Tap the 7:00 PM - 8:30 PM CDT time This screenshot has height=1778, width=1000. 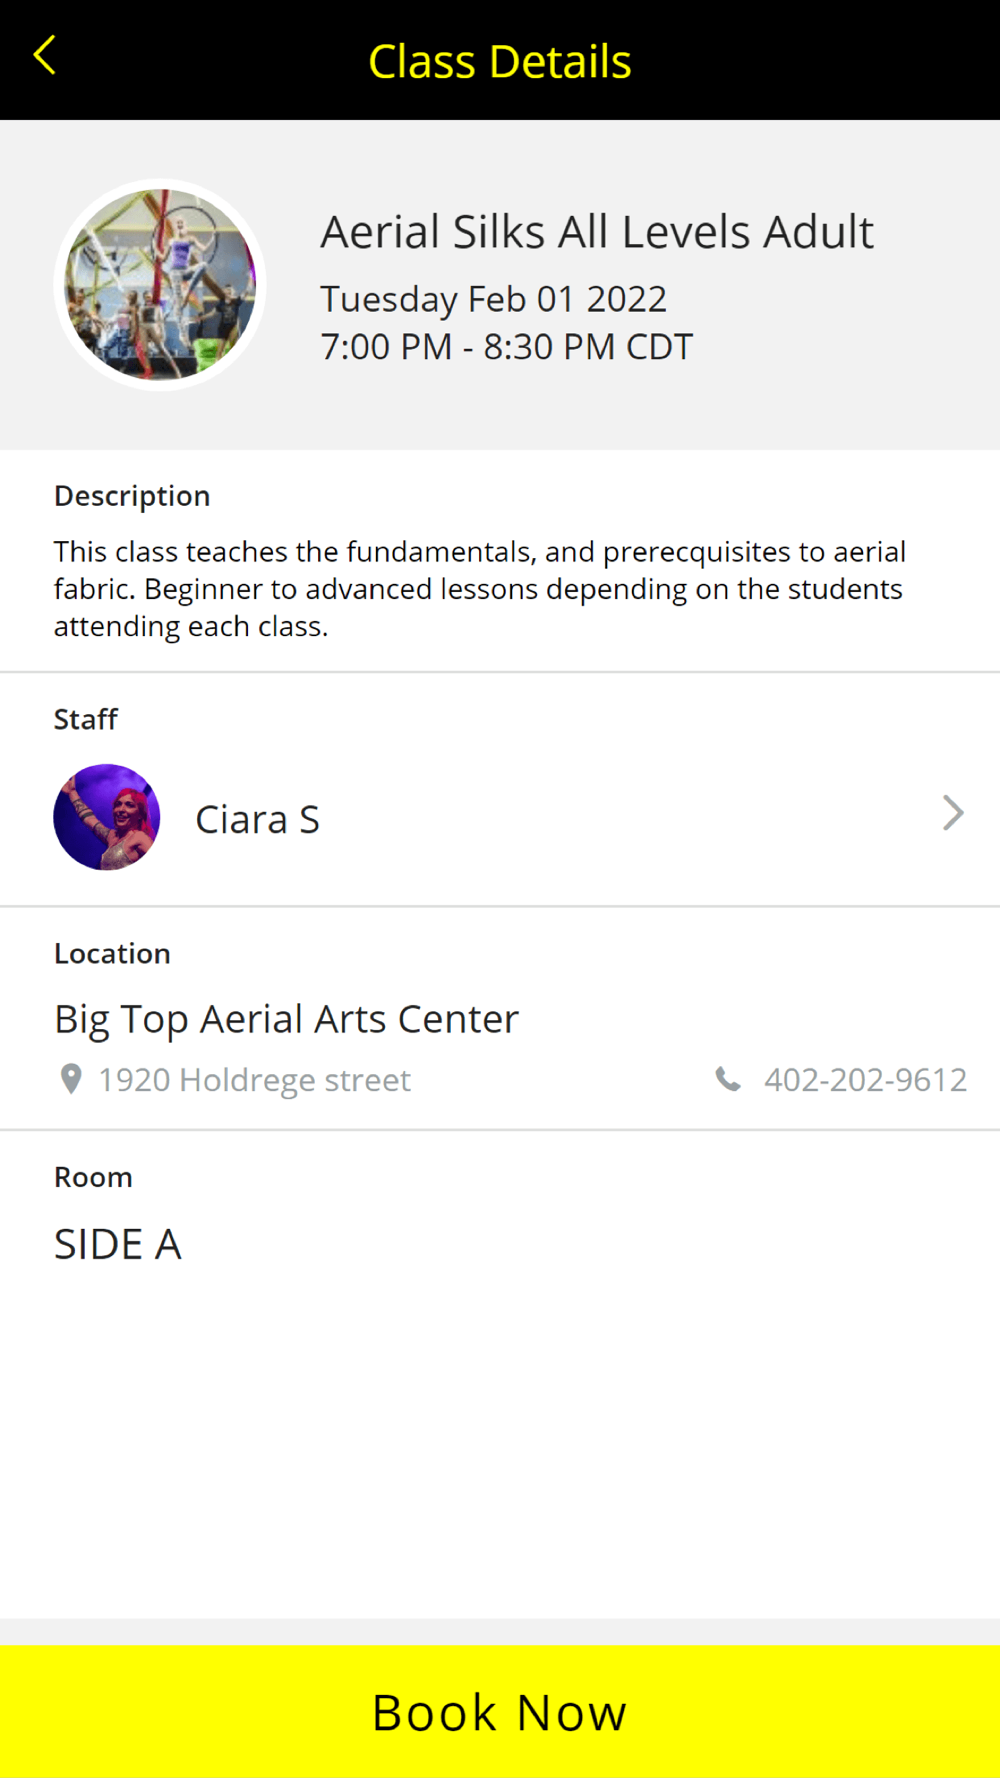click(506, 347)
